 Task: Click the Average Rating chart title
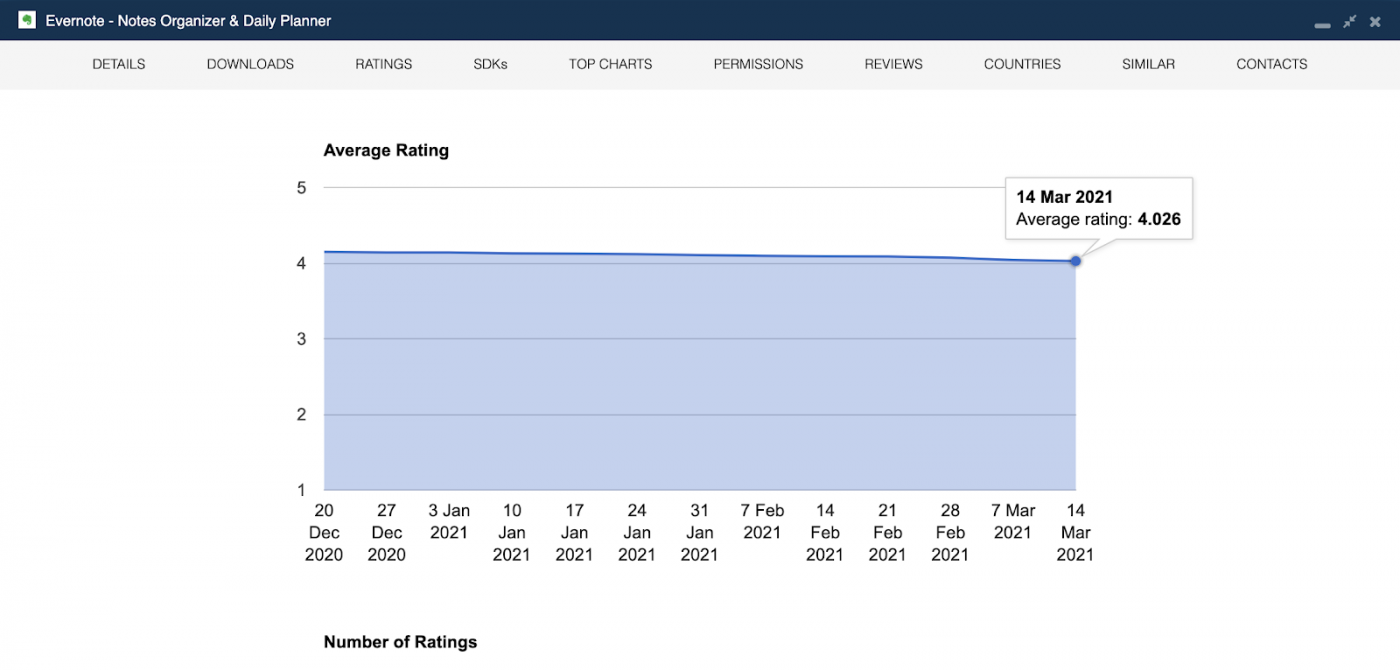click(386, 151)
